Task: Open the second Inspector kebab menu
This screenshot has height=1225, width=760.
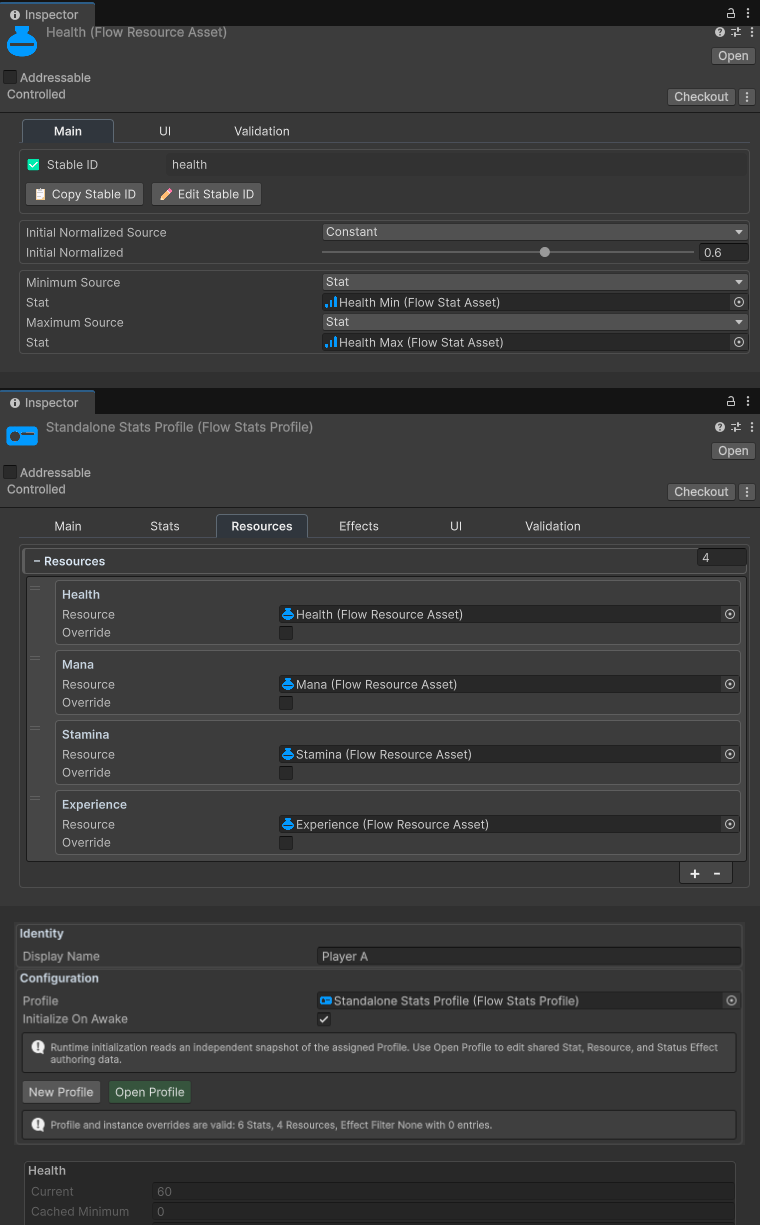Action: (x=748, y=401)
